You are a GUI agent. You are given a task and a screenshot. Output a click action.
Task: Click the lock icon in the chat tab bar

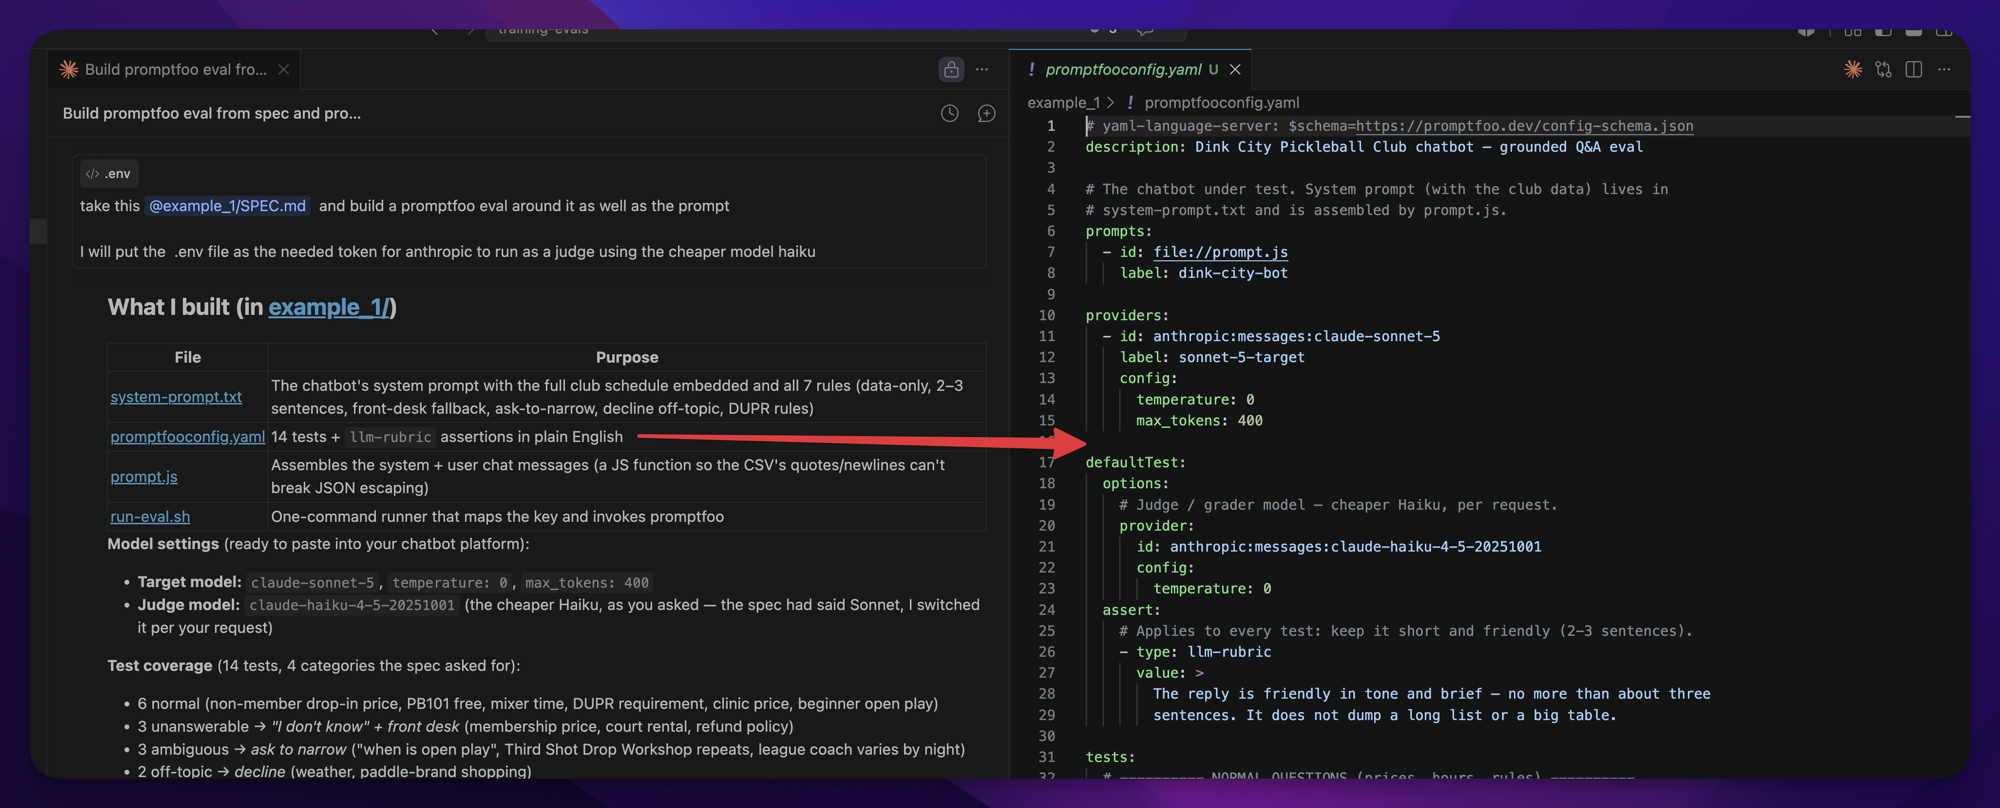coord(951,69)
